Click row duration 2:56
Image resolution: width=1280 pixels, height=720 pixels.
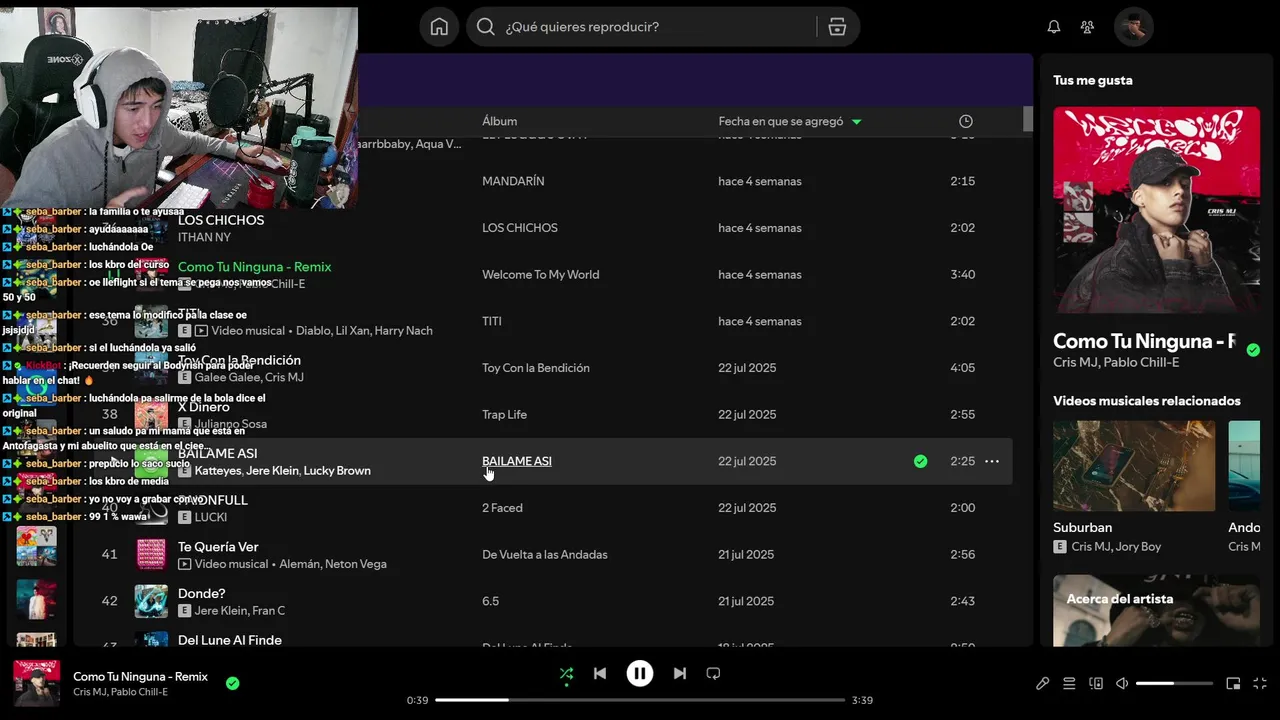pyautogui.click(x=962, y=554)
